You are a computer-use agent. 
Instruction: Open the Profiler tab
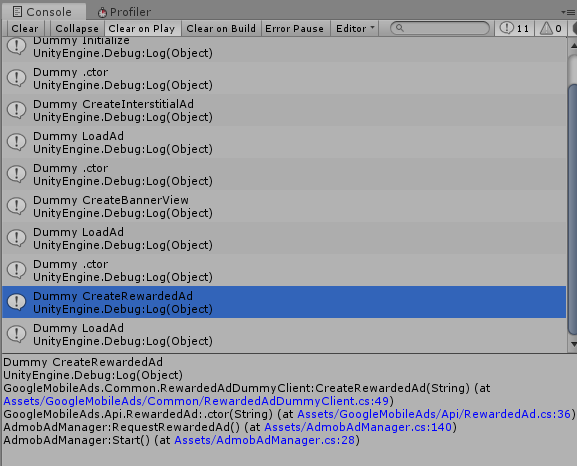[x=124, y=12]
